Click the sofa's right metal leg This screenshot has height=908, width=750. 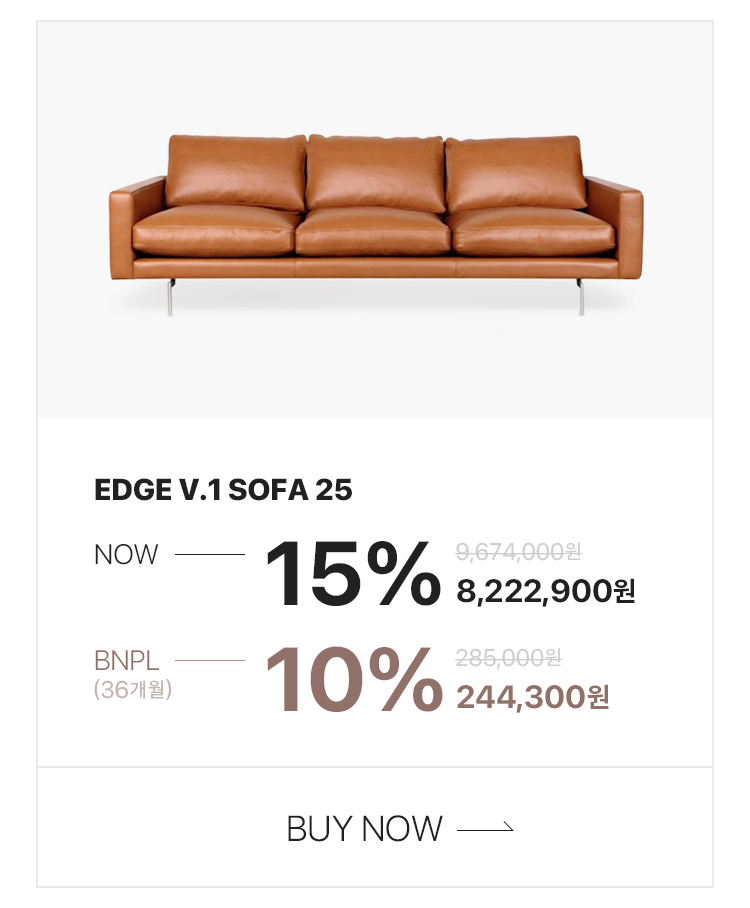tap(580, 298)
